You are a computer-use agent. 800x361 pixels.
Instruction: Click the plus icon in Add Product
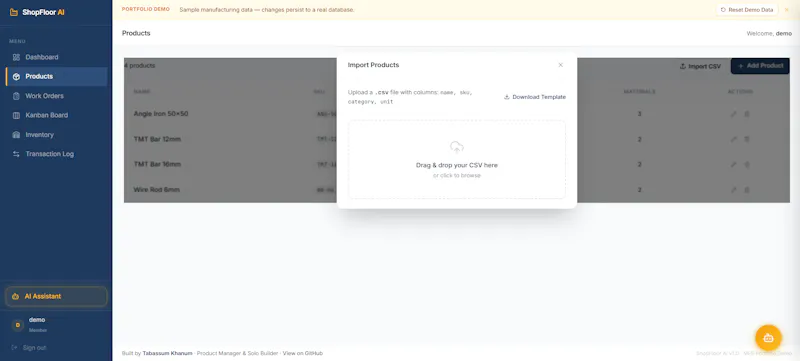pyautogui.click(x=741, y=66)
